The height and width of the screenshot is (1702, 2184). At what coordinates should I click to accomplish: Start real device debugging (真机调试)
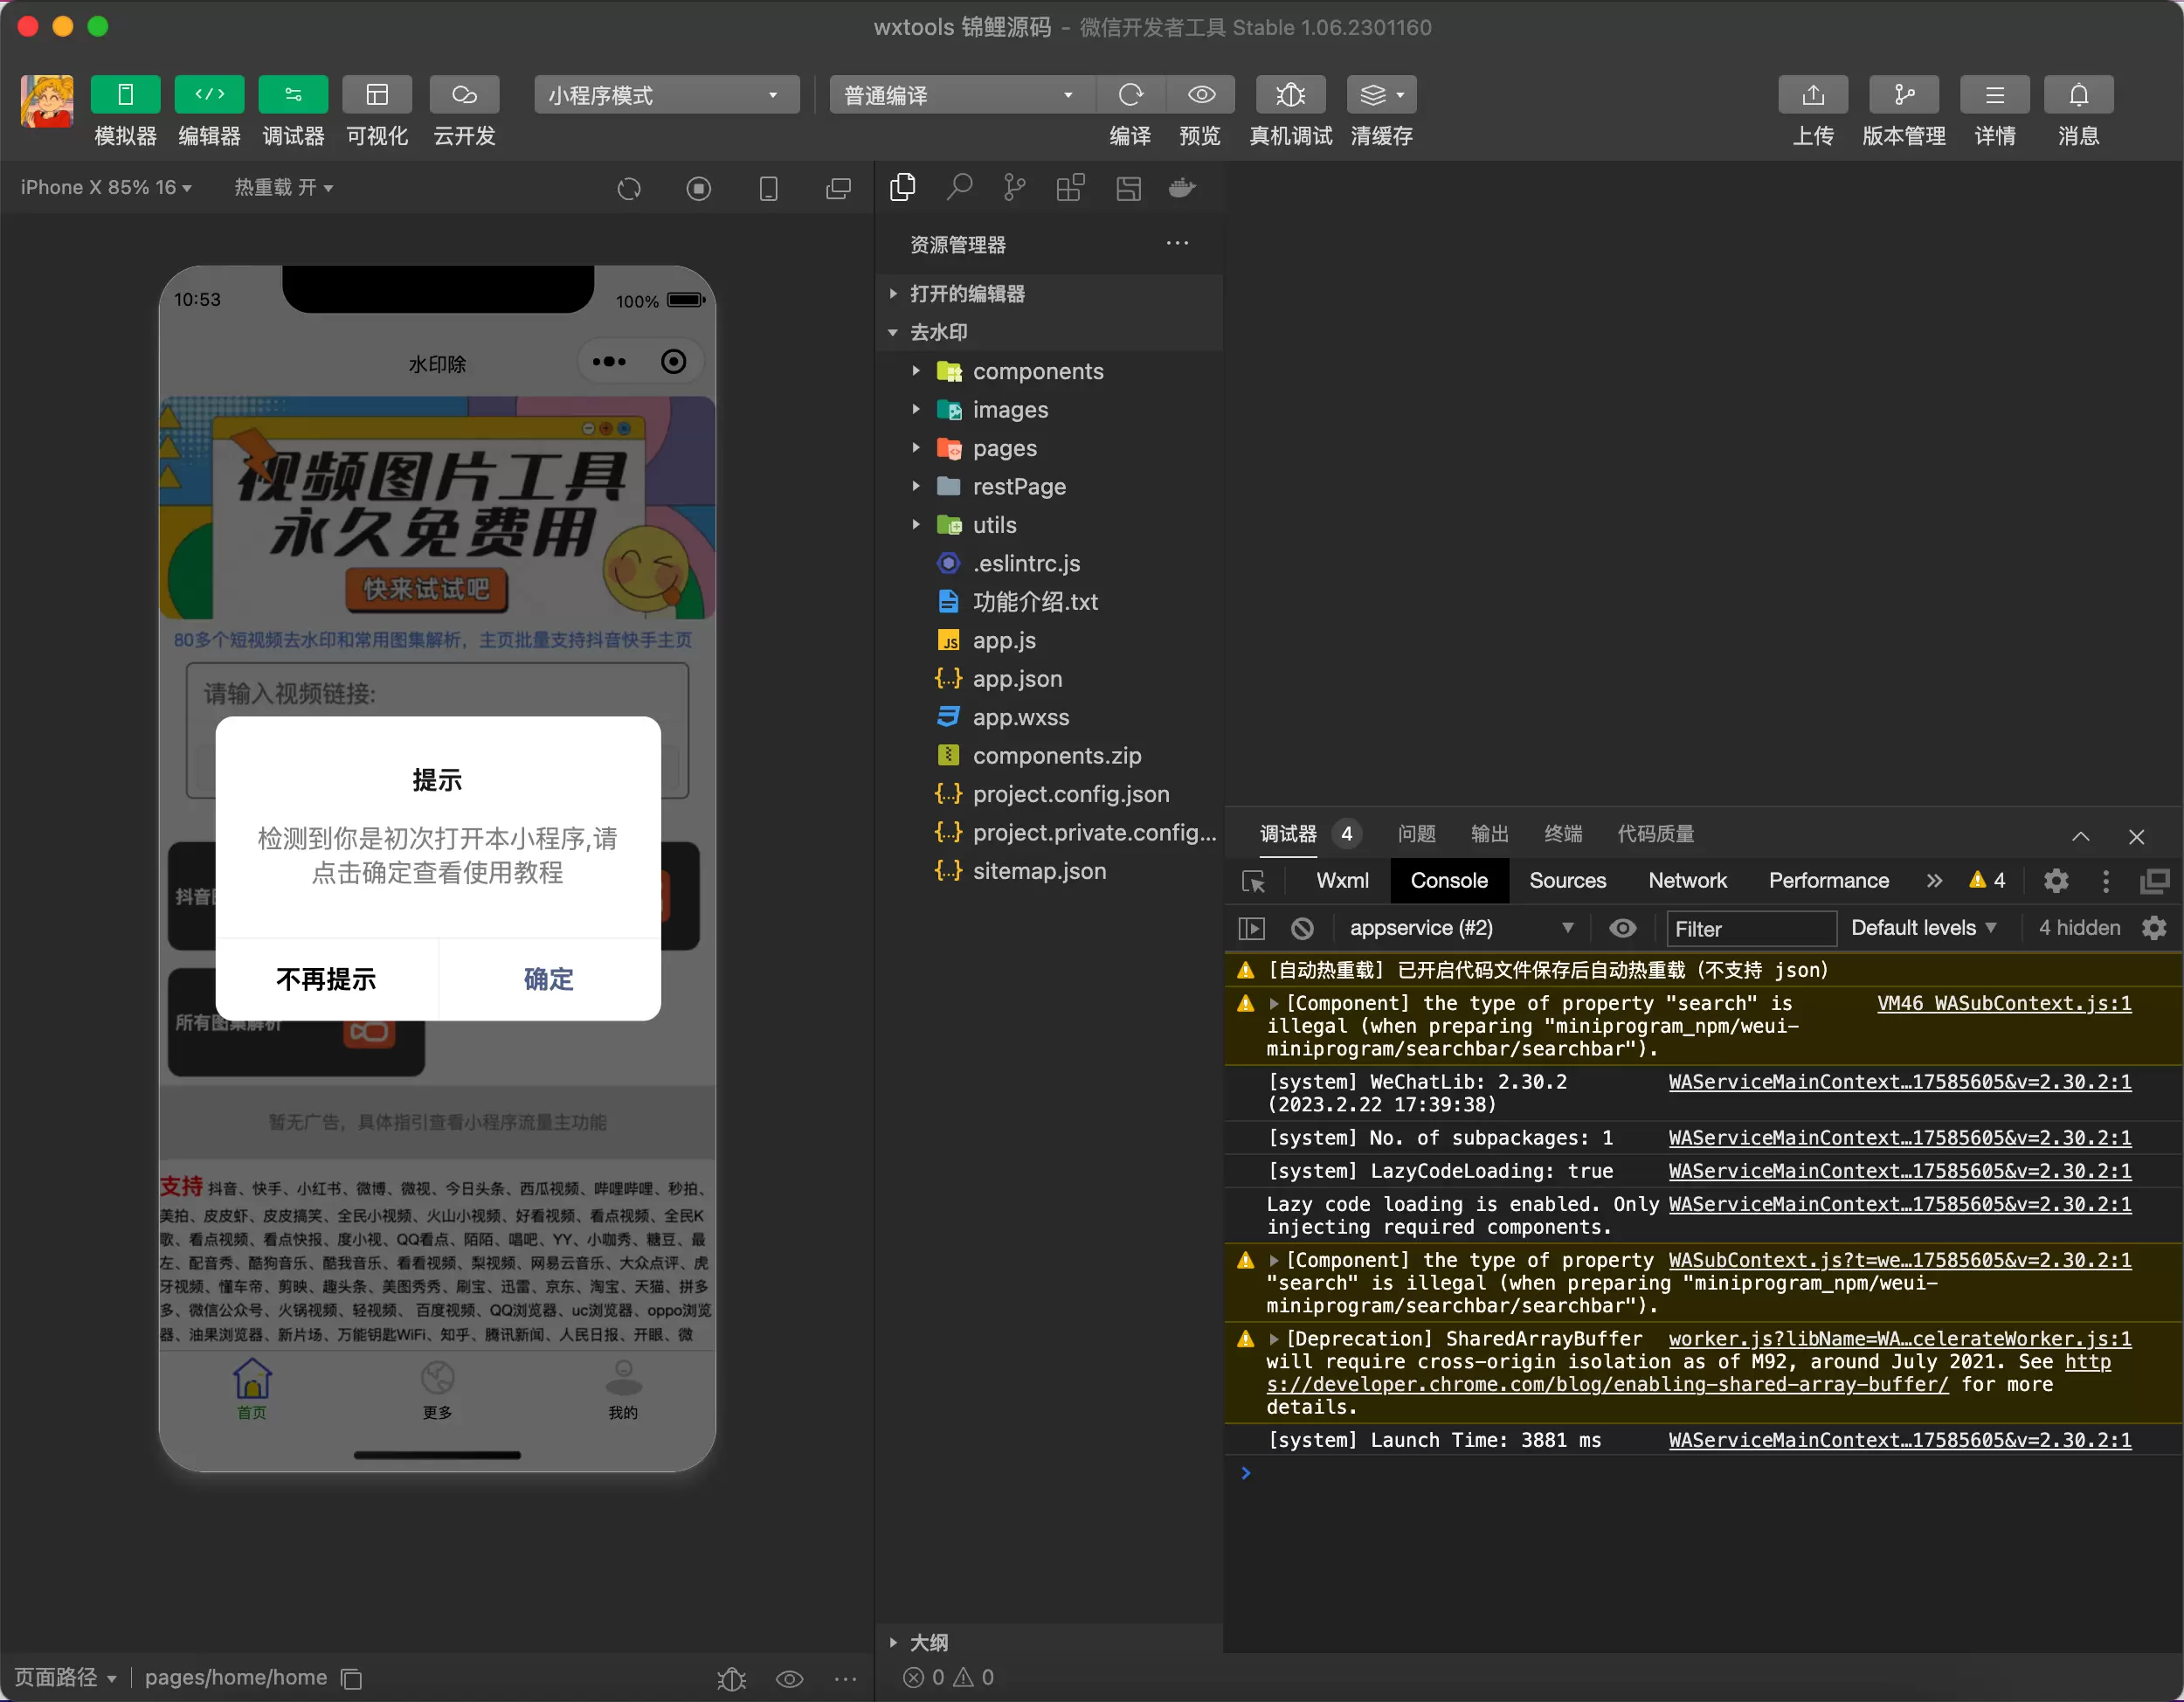click(1290, 95)
